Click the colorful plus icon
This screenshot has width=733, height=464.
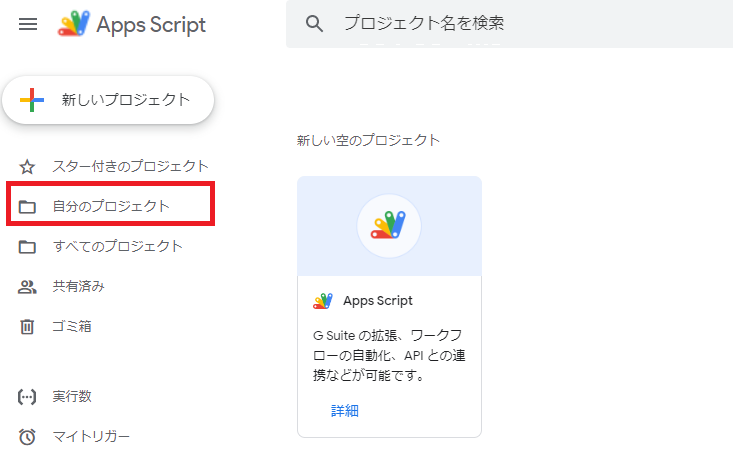[x=32, y=100]
